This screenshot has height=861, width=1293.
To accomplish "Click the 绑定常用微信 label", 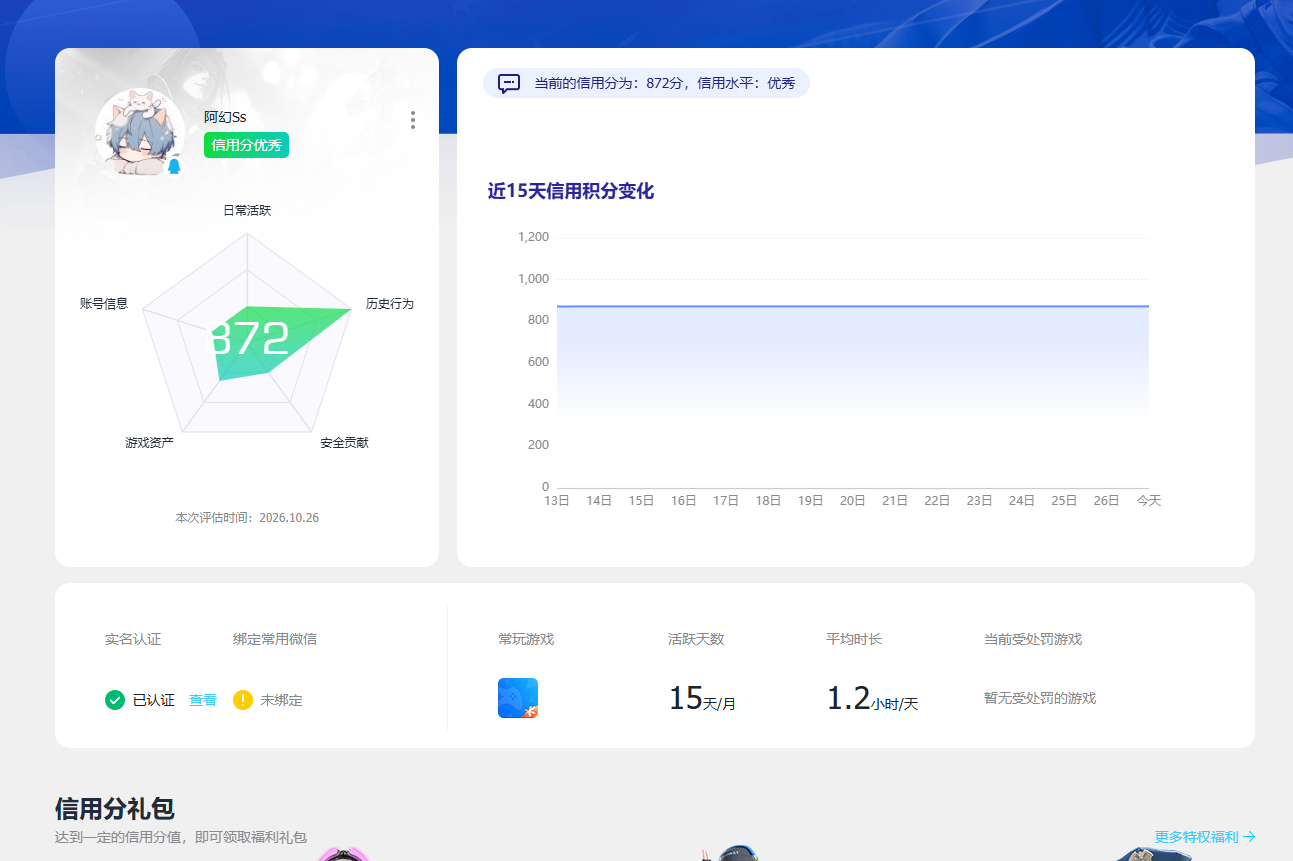I will pyautogui.click(x=275, y=639).
